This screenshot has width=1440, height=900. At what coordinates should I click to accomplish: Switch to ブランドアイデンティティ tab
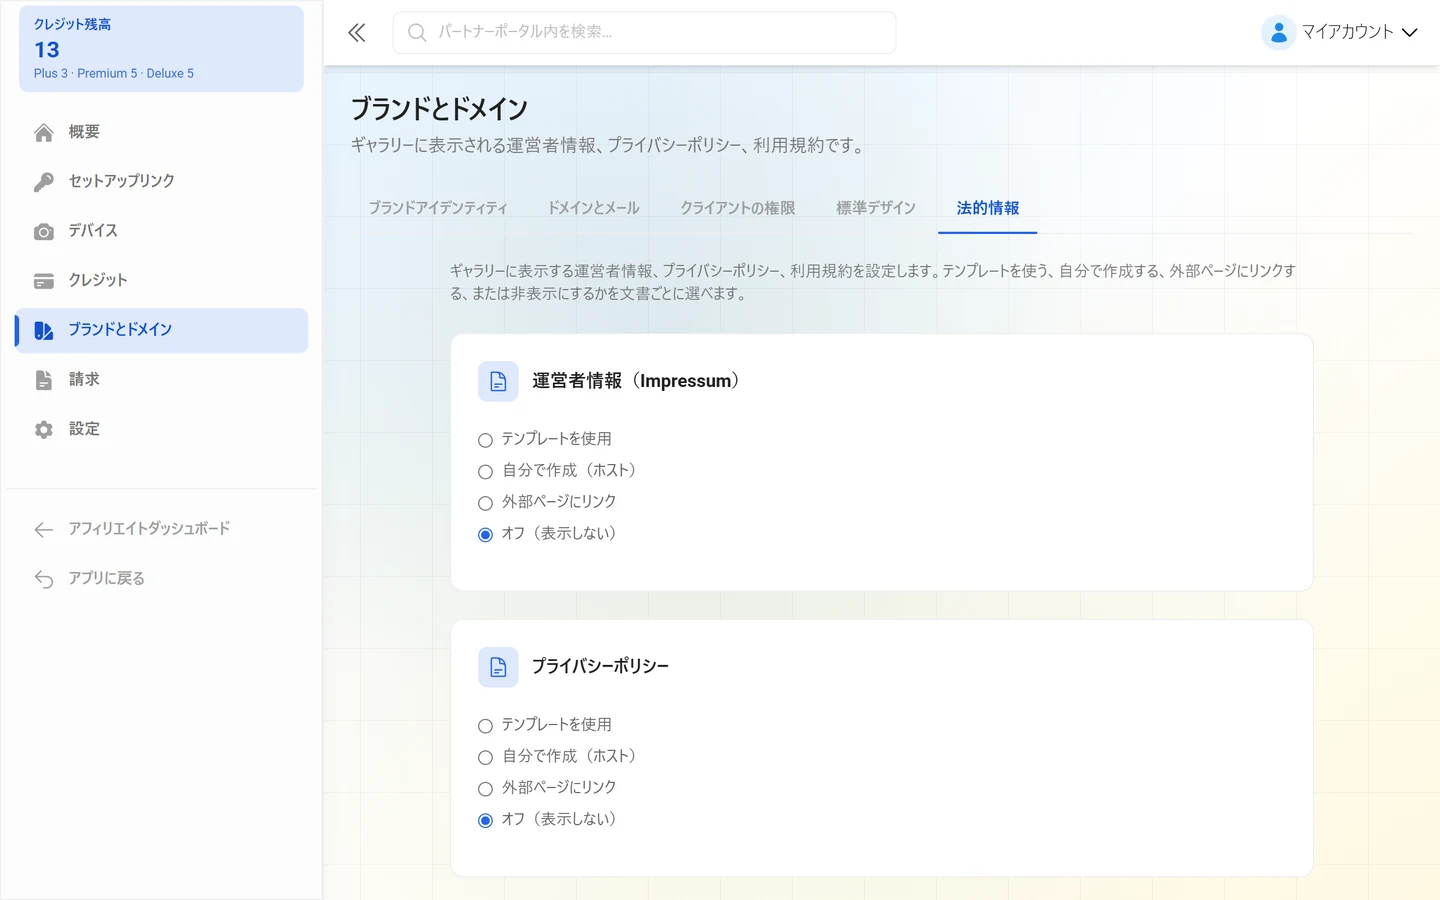pyautogui.click(x=438, y=208)
